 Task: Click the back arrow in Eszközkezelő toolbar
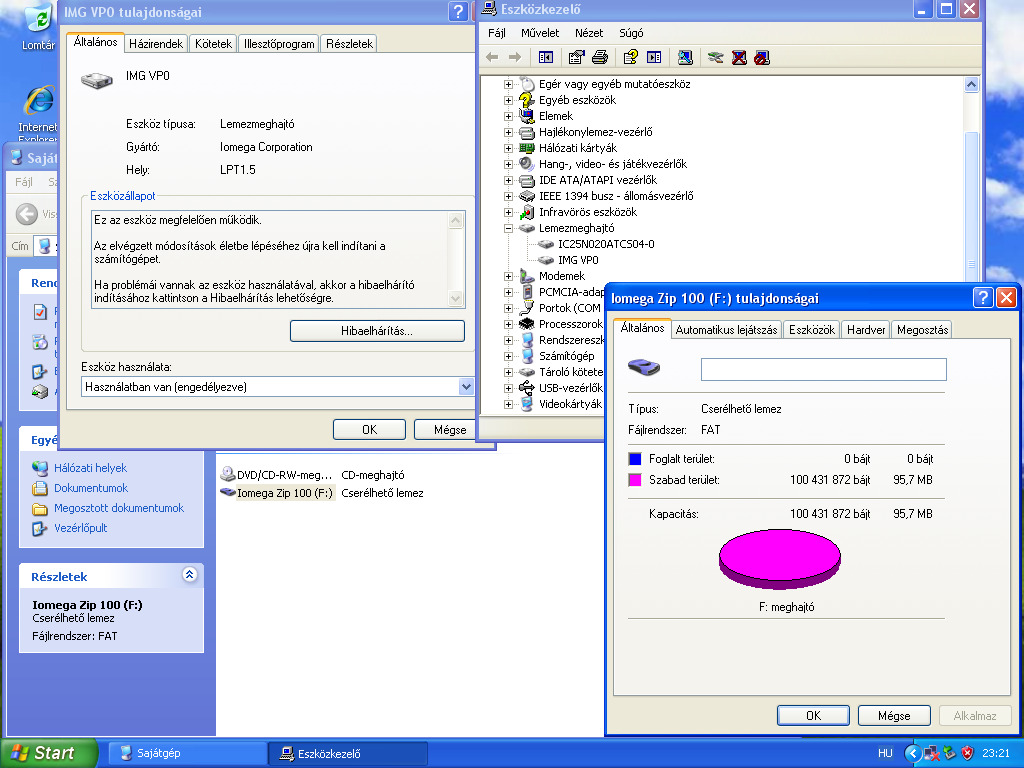[x=492, y=57]
